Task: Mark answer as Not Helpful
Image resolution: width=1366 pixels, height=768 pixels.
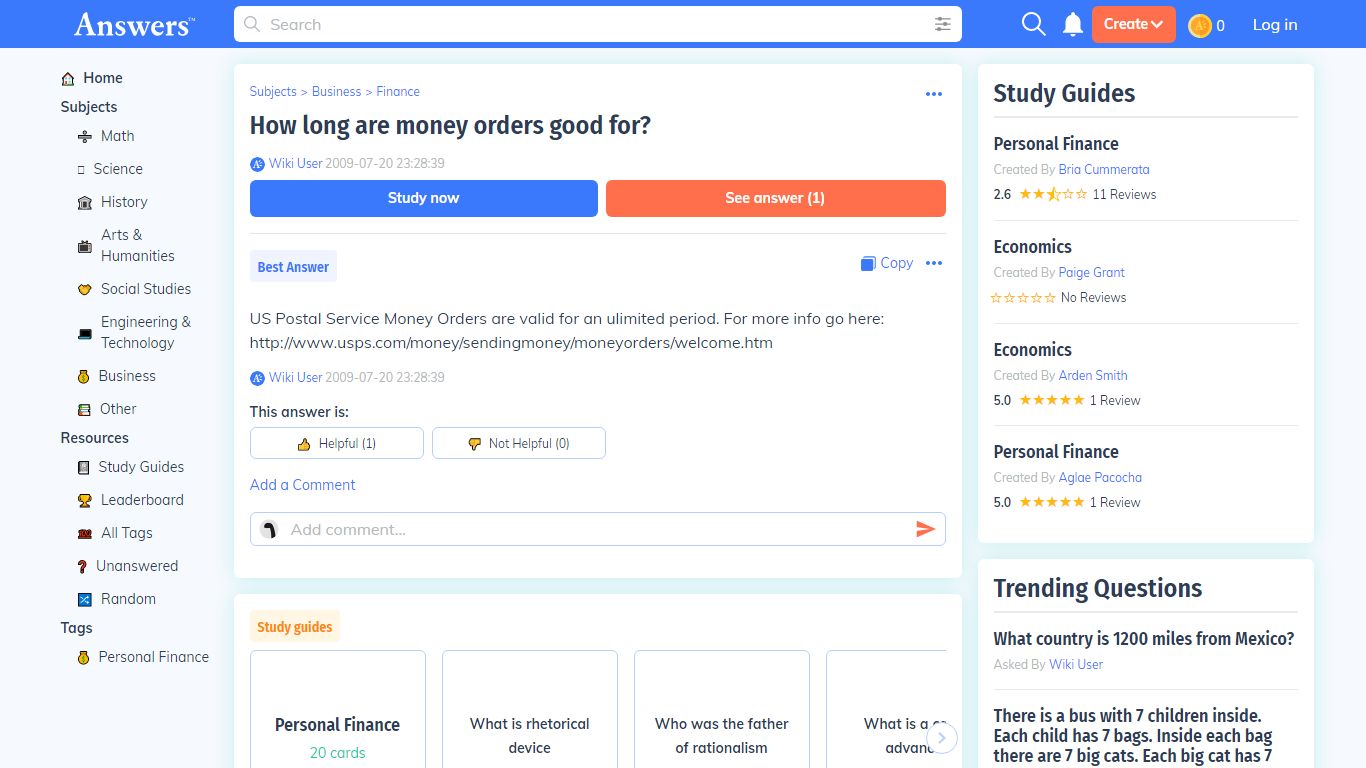Action: [x=519, y=443]
